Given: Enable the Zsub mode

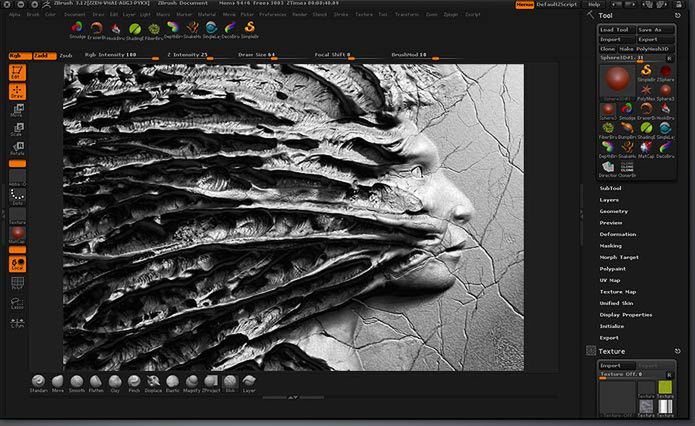Looking at the screenshot, I should click(x=66, y=56).
